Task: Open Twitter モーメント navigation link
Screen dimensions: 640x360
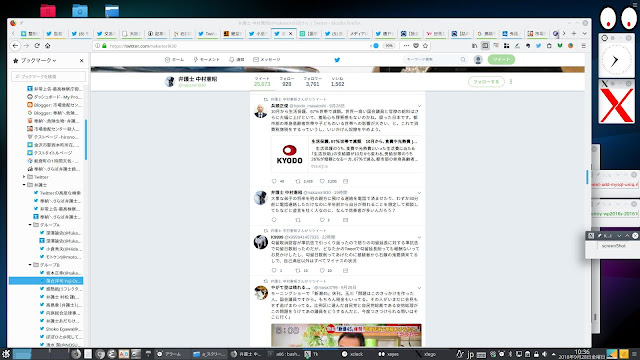Action: pyautogui.click(x=207, y=60)
